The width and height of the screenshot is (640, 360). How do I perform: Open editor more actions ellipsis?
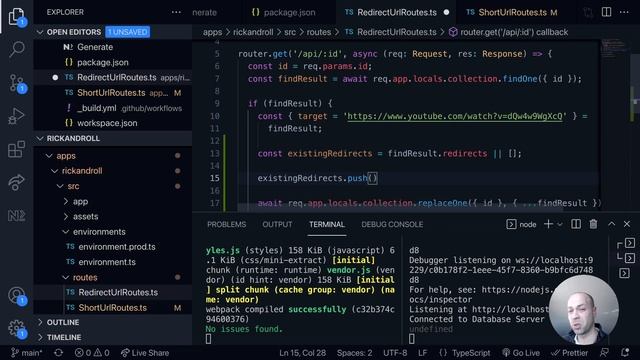coord(624,12)
